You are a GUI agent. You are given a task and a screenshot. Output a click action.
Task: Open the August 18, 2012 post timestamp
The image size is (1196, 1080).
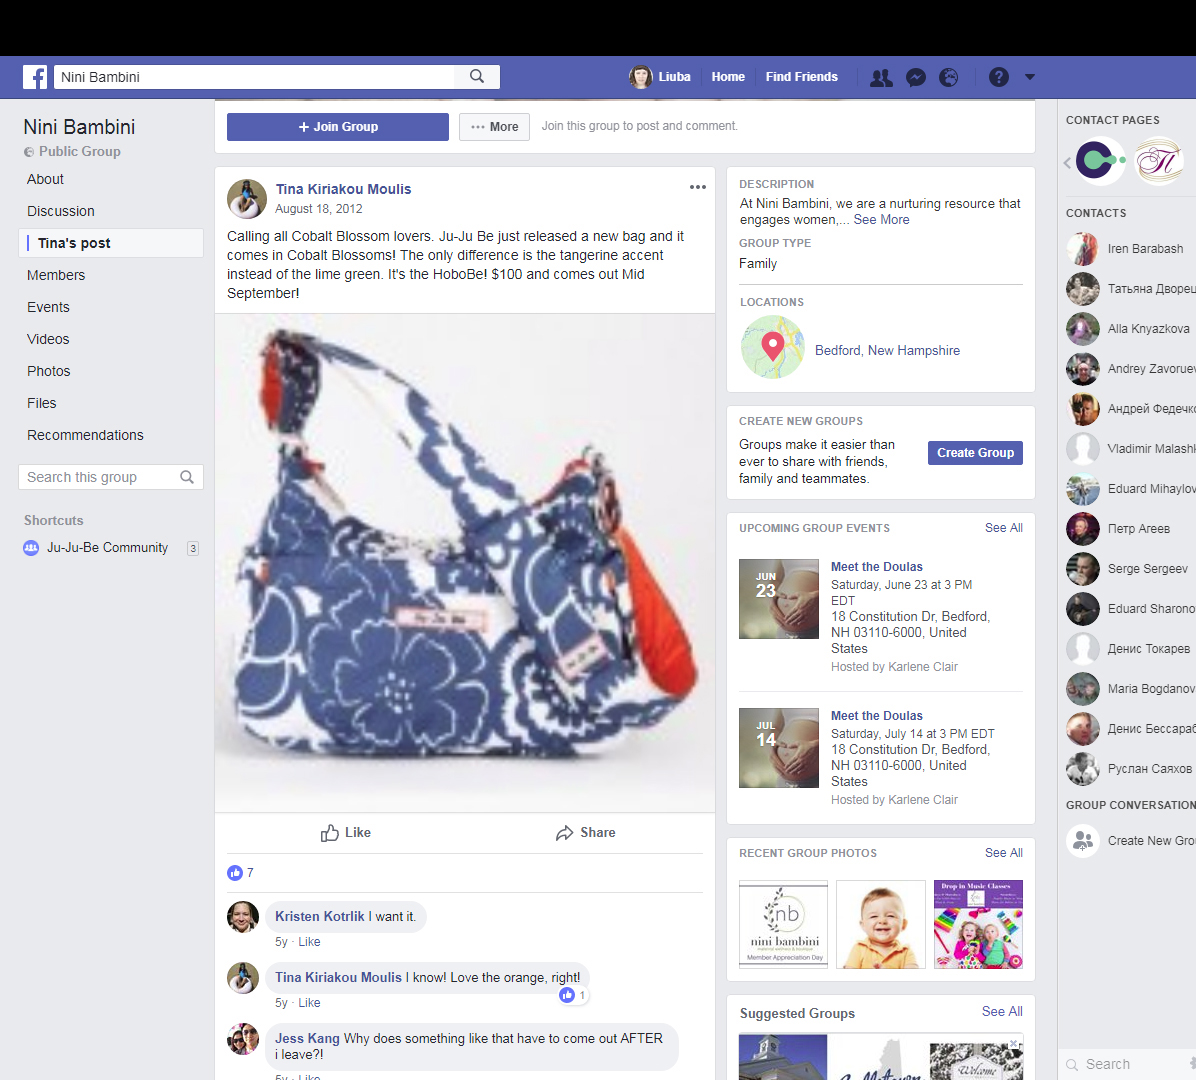(x=319, y=209)
